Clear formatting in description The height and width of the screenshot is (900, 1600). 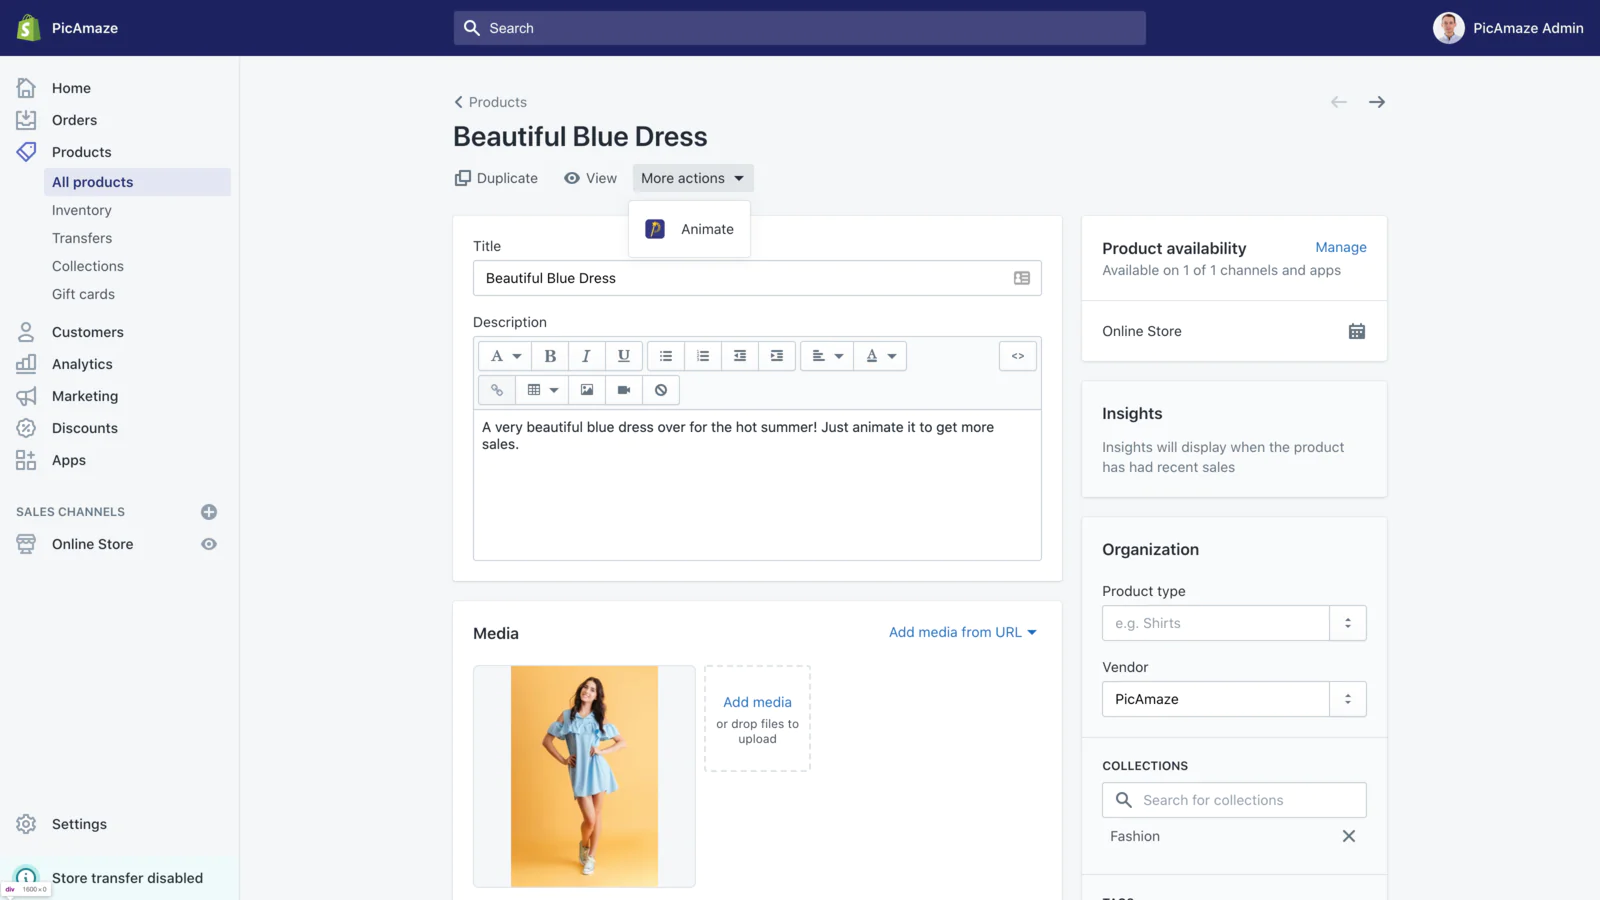tap(661, 390)
